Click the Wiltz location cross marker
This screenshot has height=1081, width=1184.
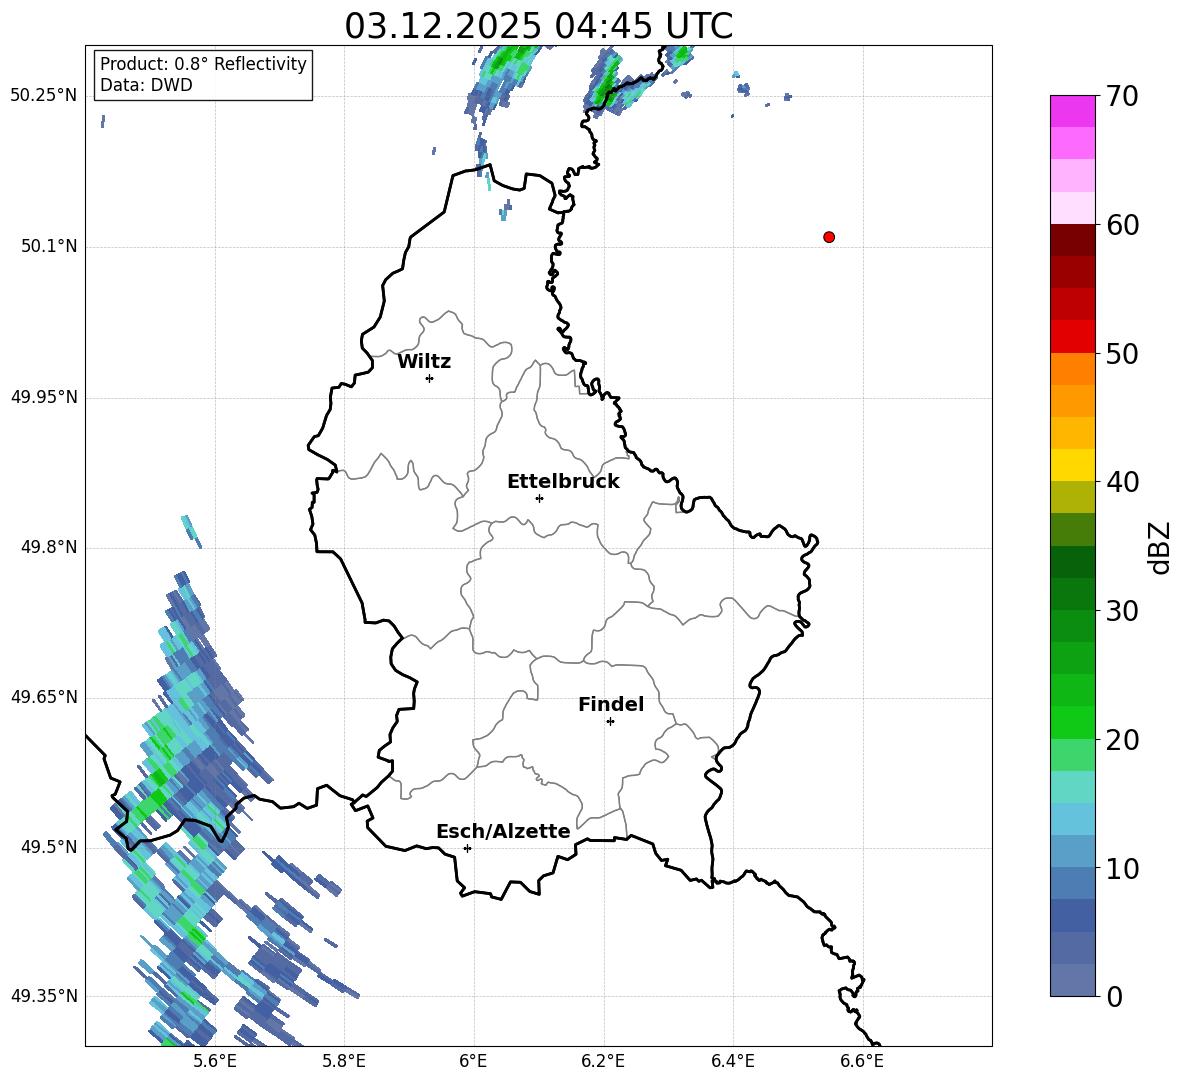click(x=430, y=378)
